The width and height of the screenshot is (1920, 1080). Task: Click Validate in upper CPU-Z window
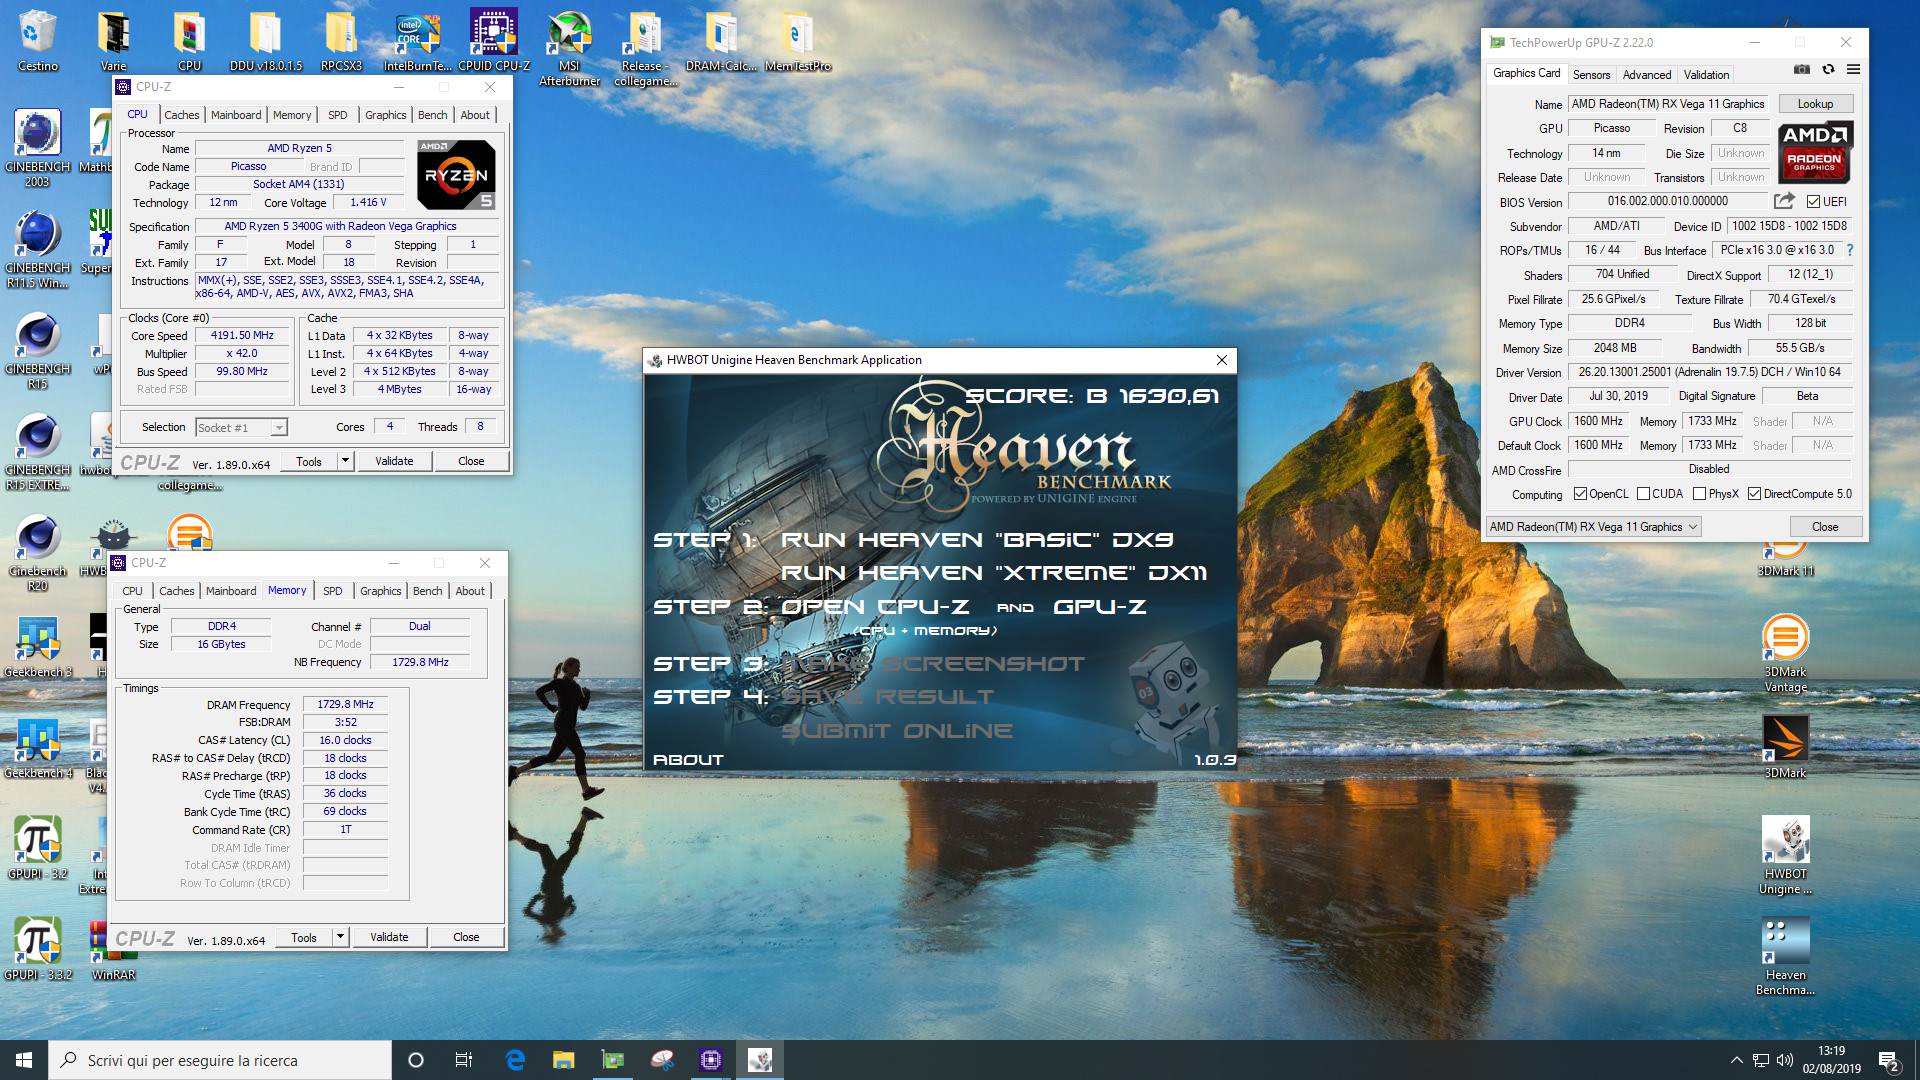[394, 461]
